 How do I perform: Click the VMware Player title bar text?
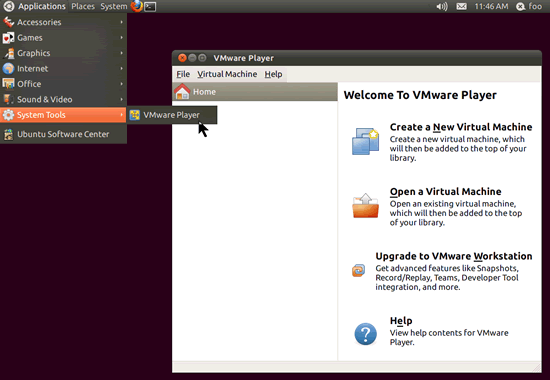(243, 58)
